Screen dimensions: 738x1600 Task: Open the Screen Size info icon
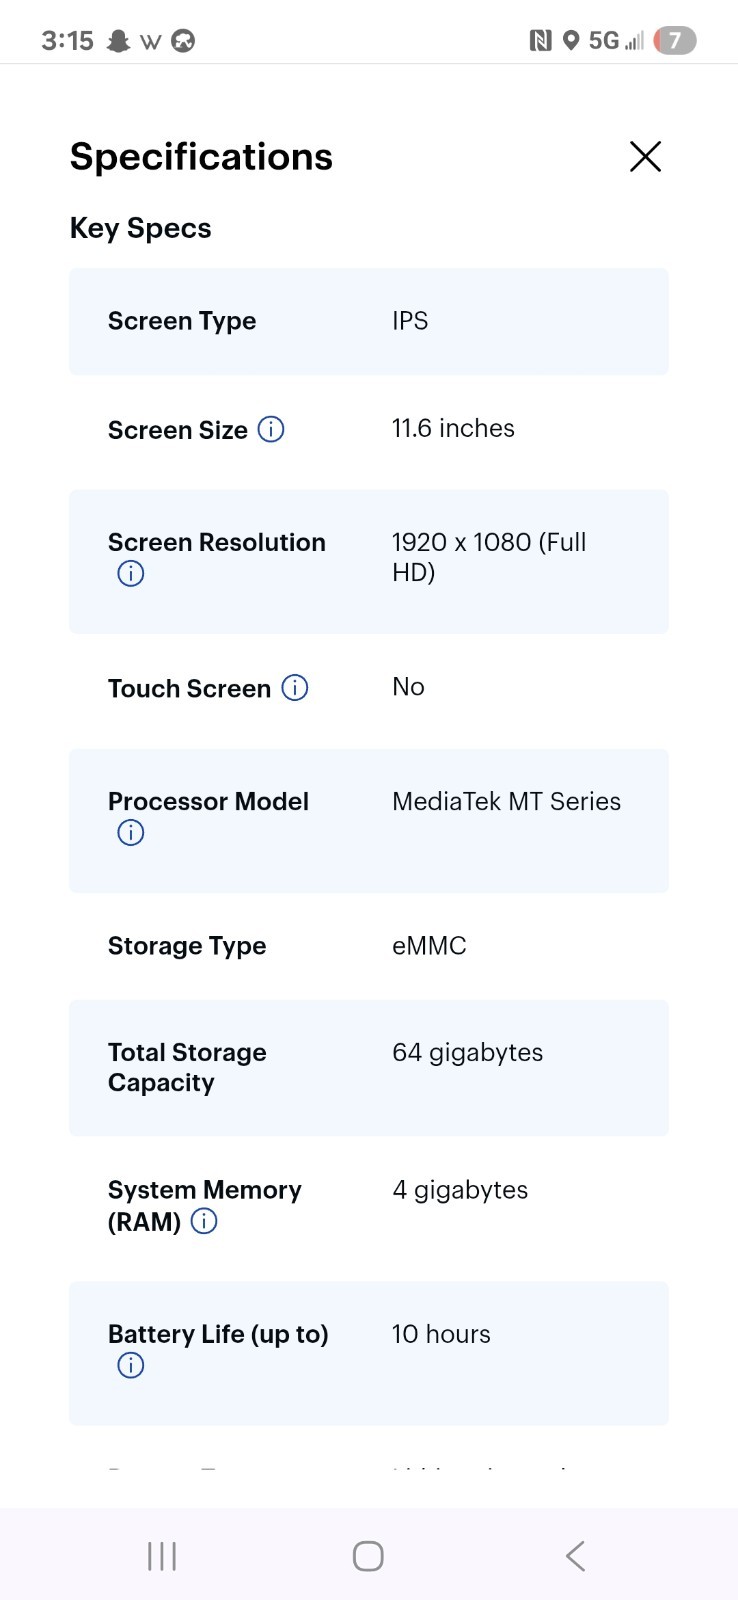(x=271, y=429)
